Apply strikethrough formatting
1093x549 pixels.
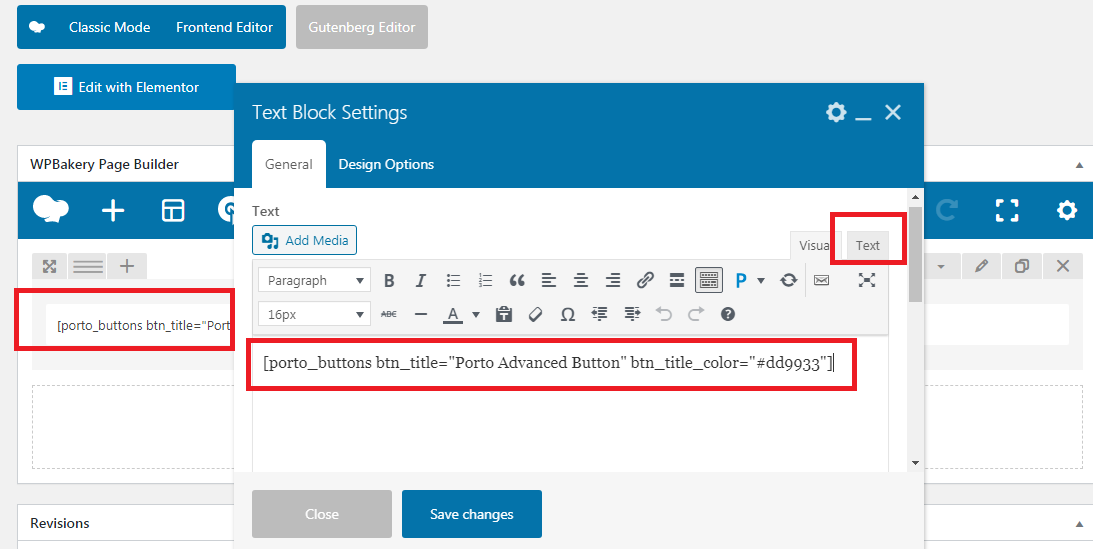[x=389, y=314]
